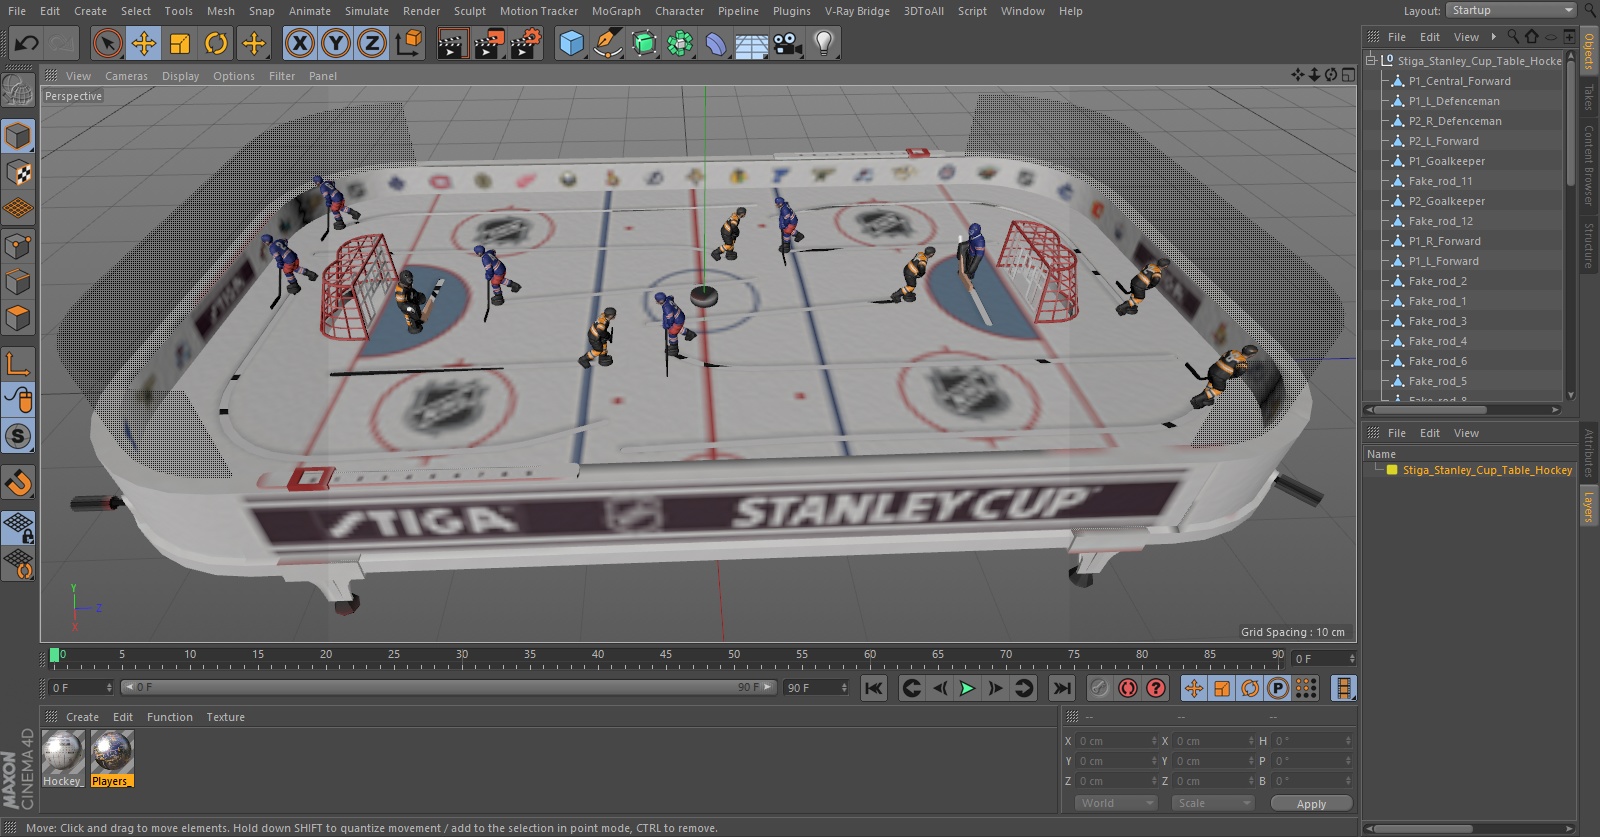Toggle parameter keyframe recording P
The height and width of the screenshot is (837, 1600).
tap(1278, 688)
